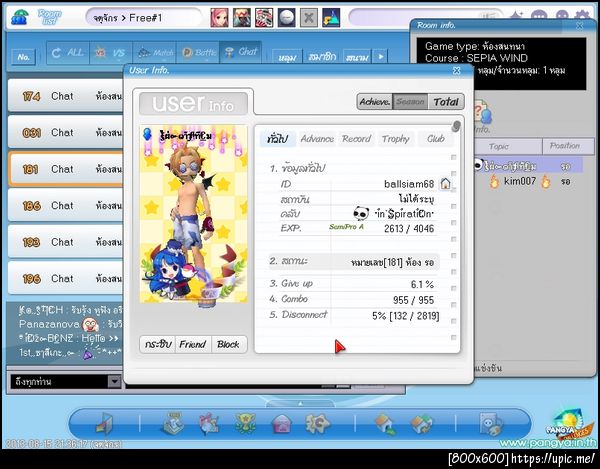
Task: Click the exit door icon in the bottom bar
Action: tap(104, 424)
